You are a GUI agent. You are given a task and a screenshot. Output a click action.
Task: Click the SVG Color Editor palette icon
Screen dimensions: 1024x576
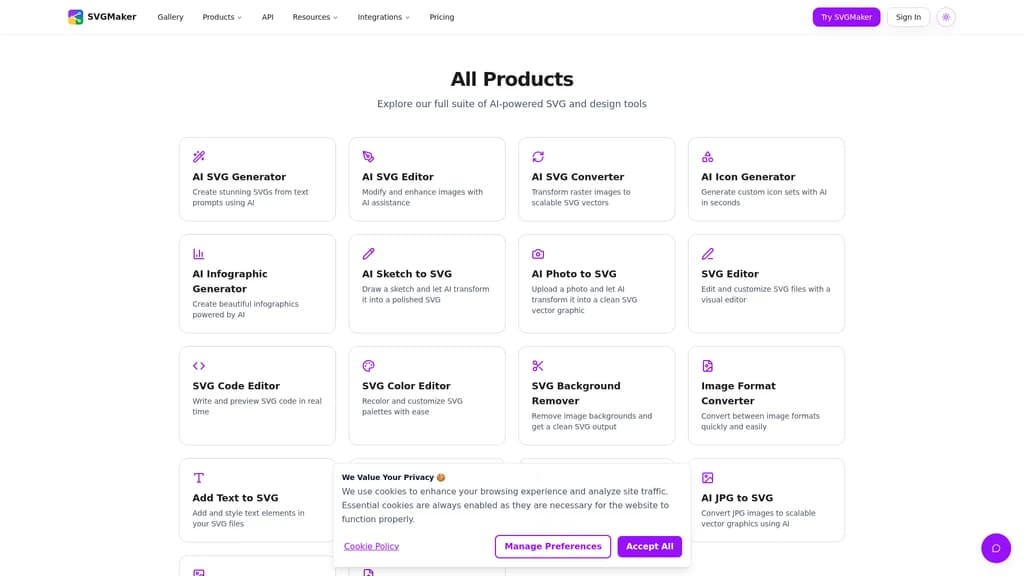point(368,366)
